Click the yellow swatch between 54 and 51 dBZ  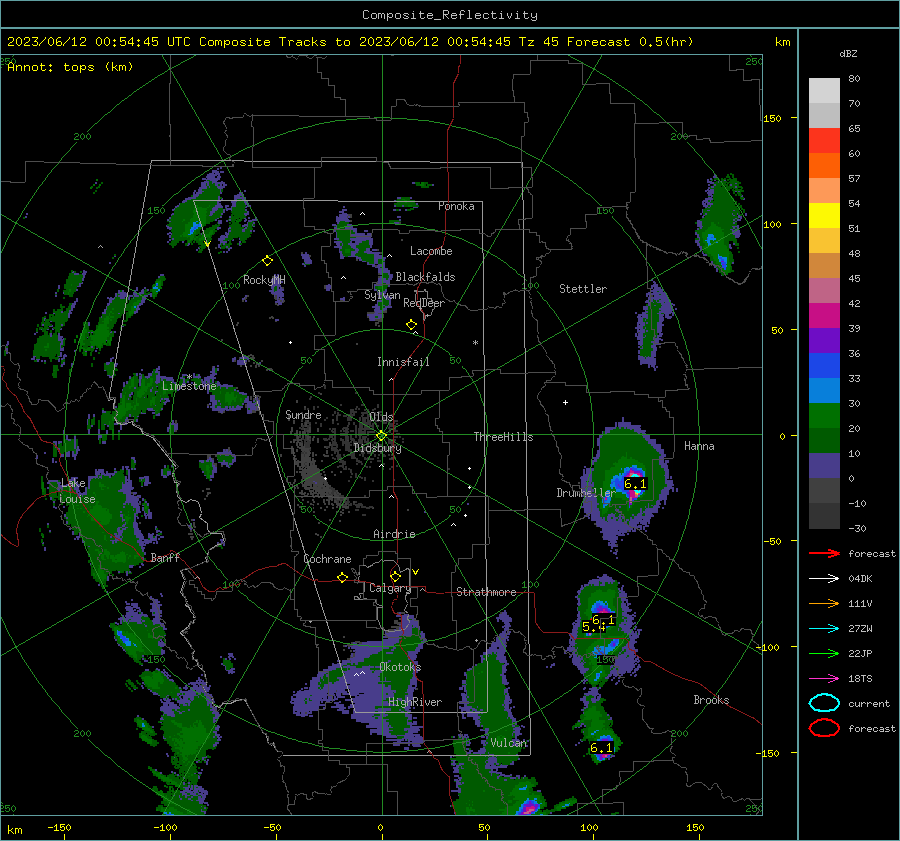(824, 216)
